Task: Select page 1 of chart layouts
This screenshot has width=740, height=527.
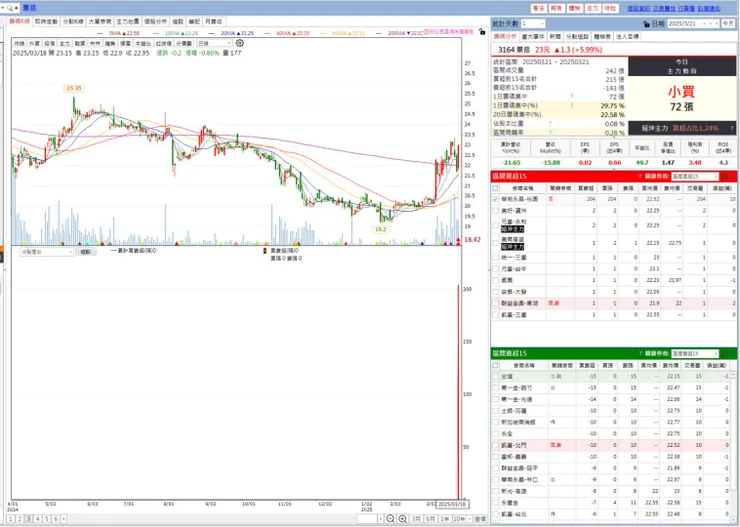Action: click(11, 519)
